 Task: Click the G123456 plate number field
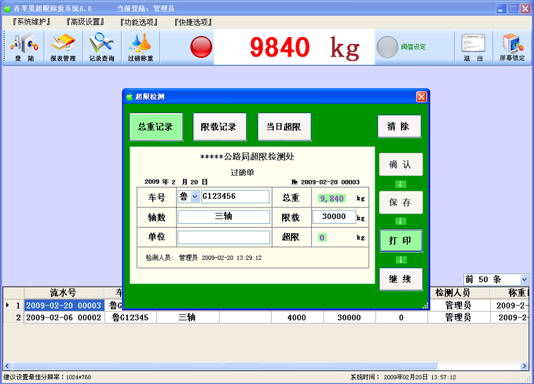[235, 197]
